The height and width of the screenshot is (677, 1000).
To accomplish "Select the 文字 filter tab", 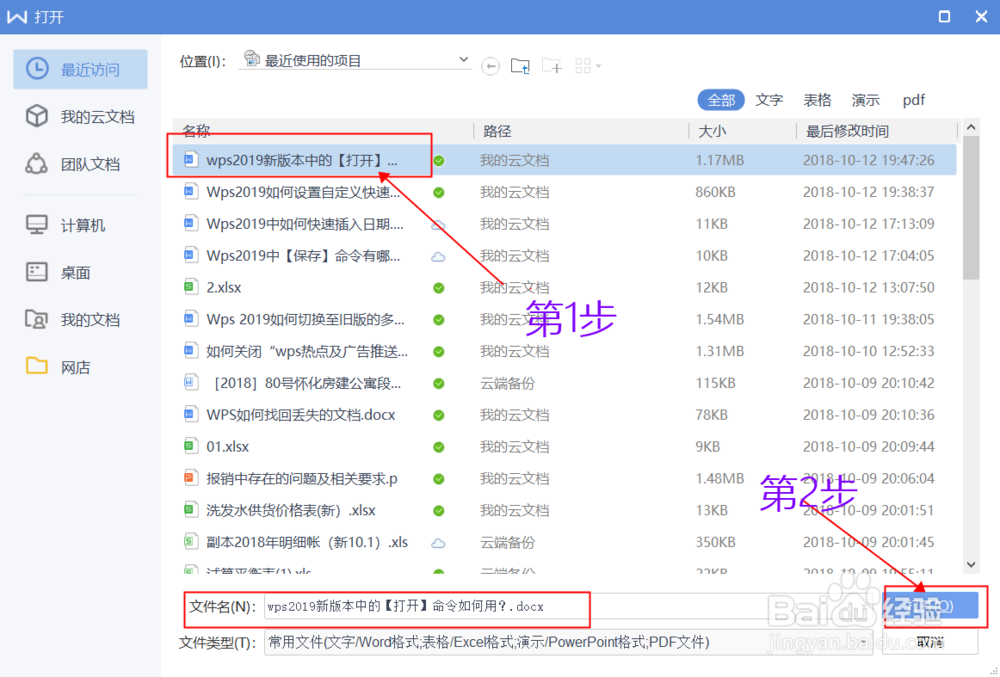I will point(769,100).
